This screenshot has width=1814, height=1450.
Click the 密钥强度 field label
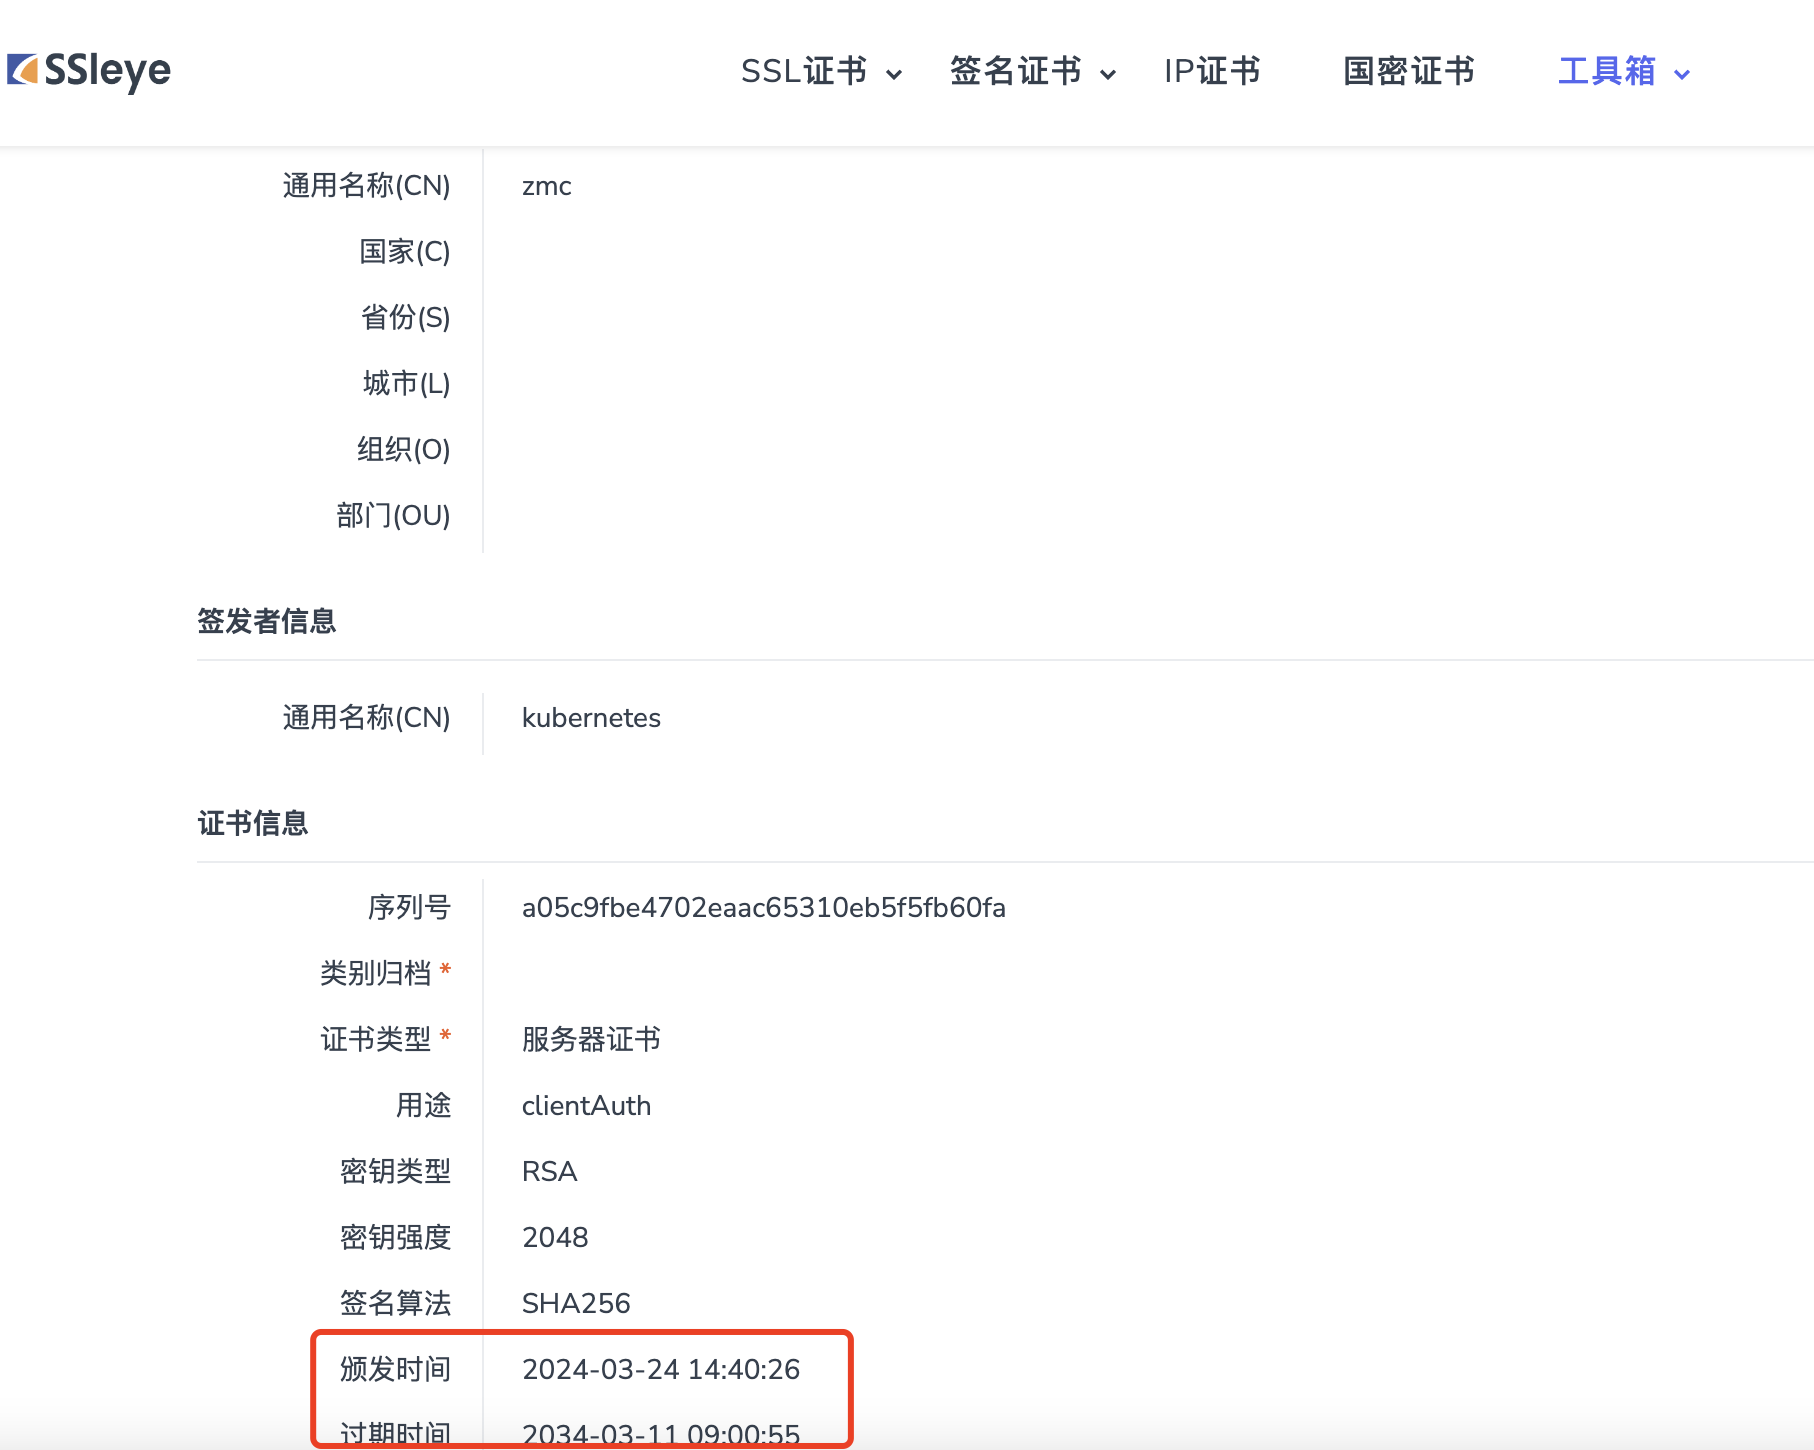point(395,1238)
